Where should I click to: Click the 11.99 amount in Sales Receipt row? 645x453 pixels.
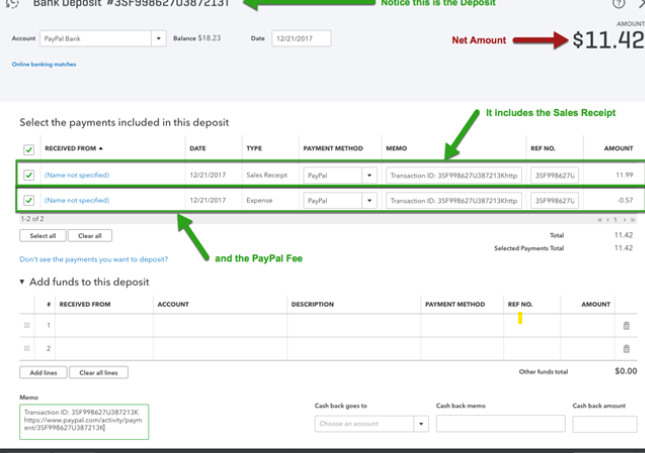point(624,175)
